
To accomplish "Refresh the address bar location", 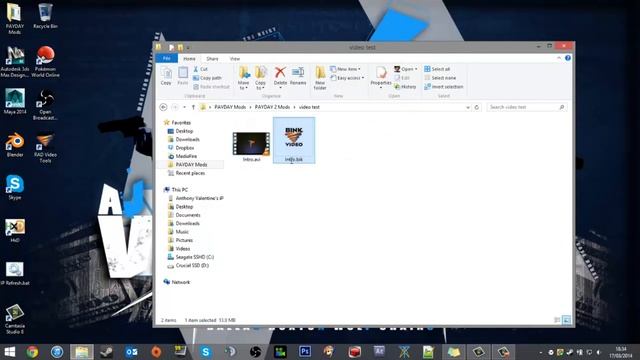I will click(x=476, y=107).
